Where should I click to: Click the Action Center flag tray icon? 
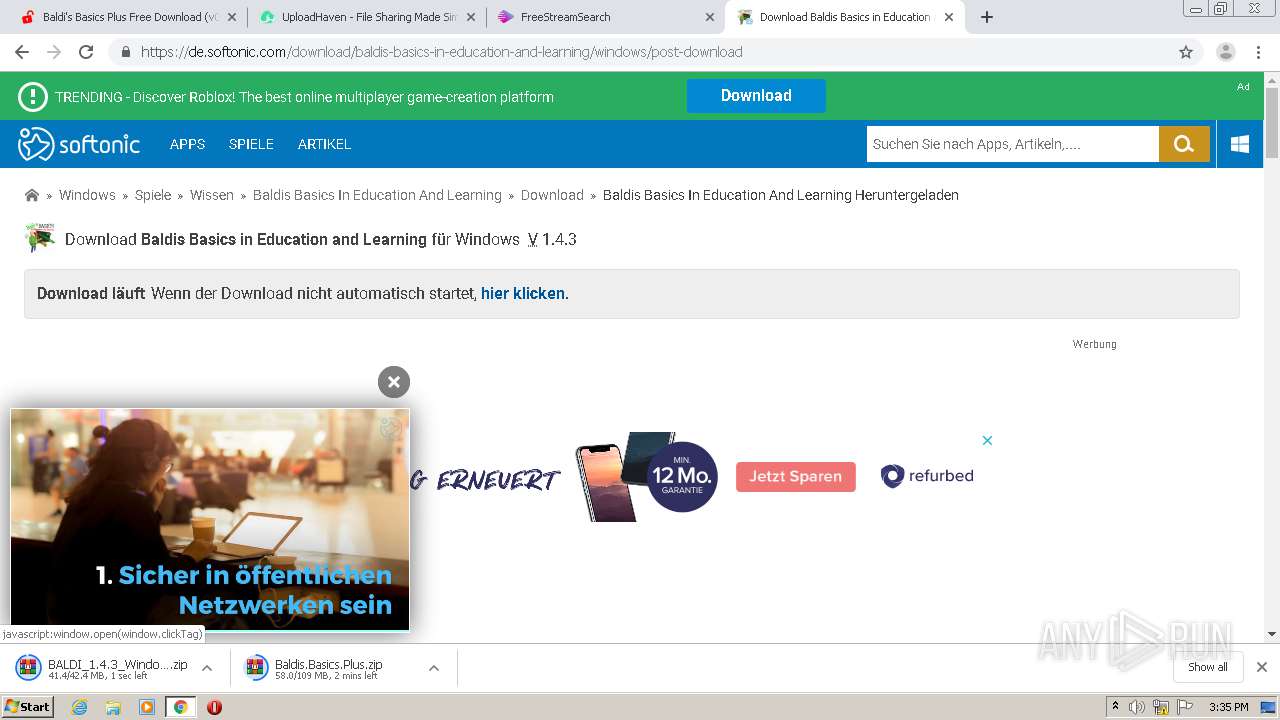tap(1184, 707)
